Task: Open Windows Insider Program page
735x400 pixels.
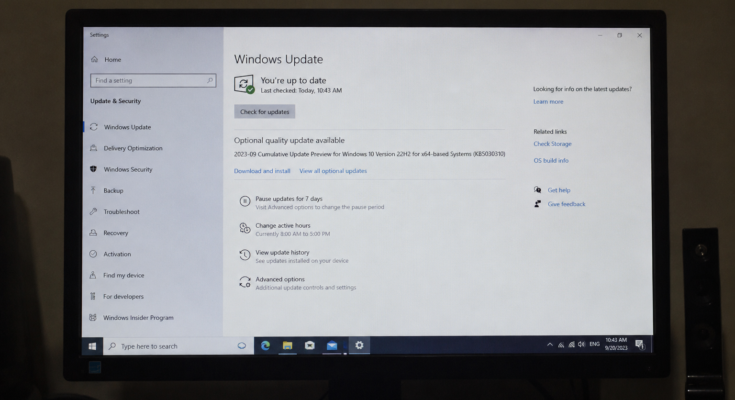Action: tap(138, 317)
